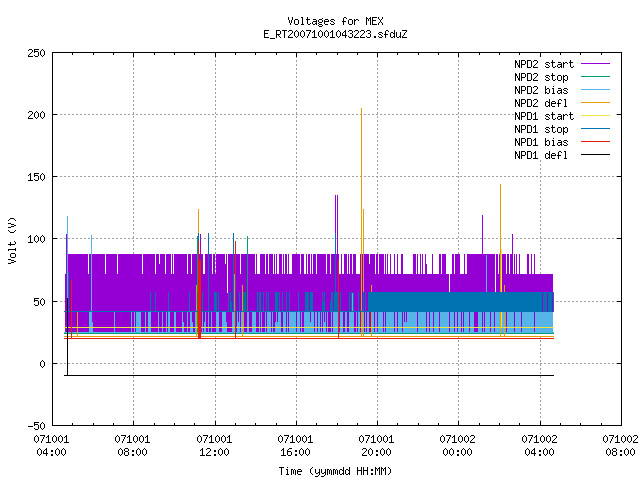Select the file name E_RT20071001043223.sfduZ
The height and width of the screenshot is (480, 640).
pyautogui.click(x=335, y=34)
